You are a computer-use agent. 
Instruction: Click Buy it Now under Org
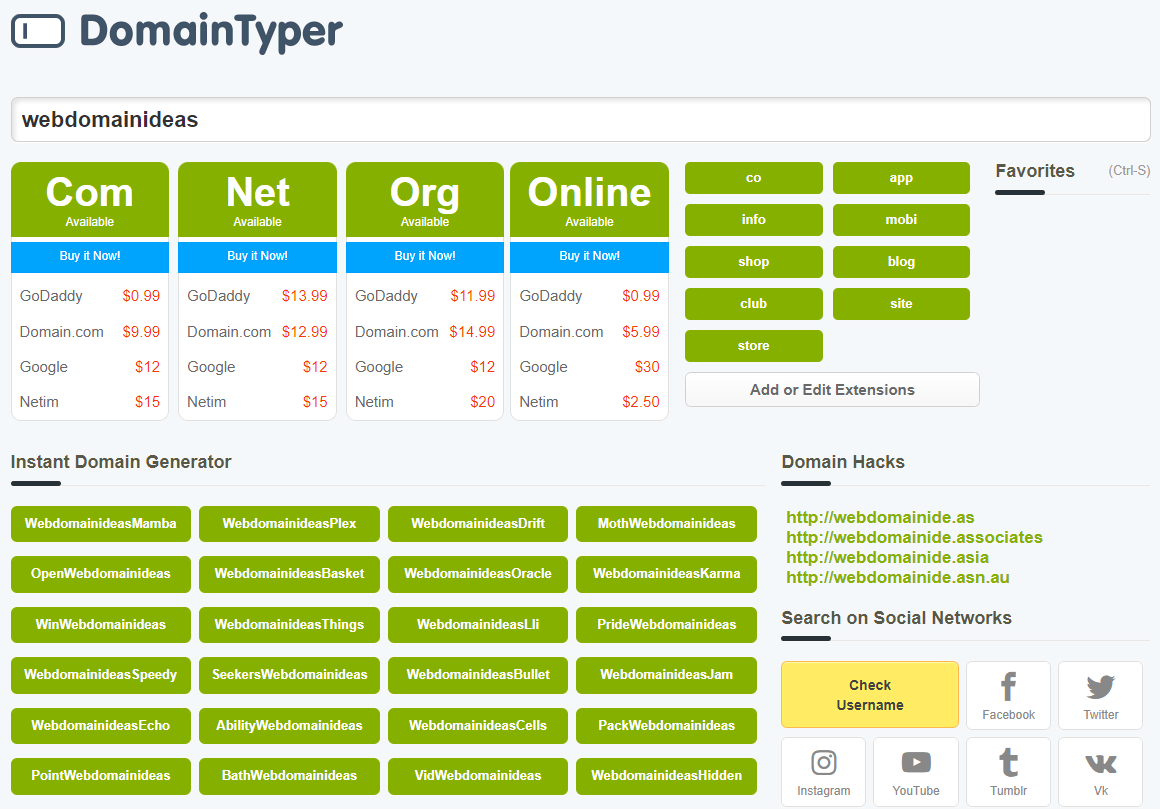point(425,256)
